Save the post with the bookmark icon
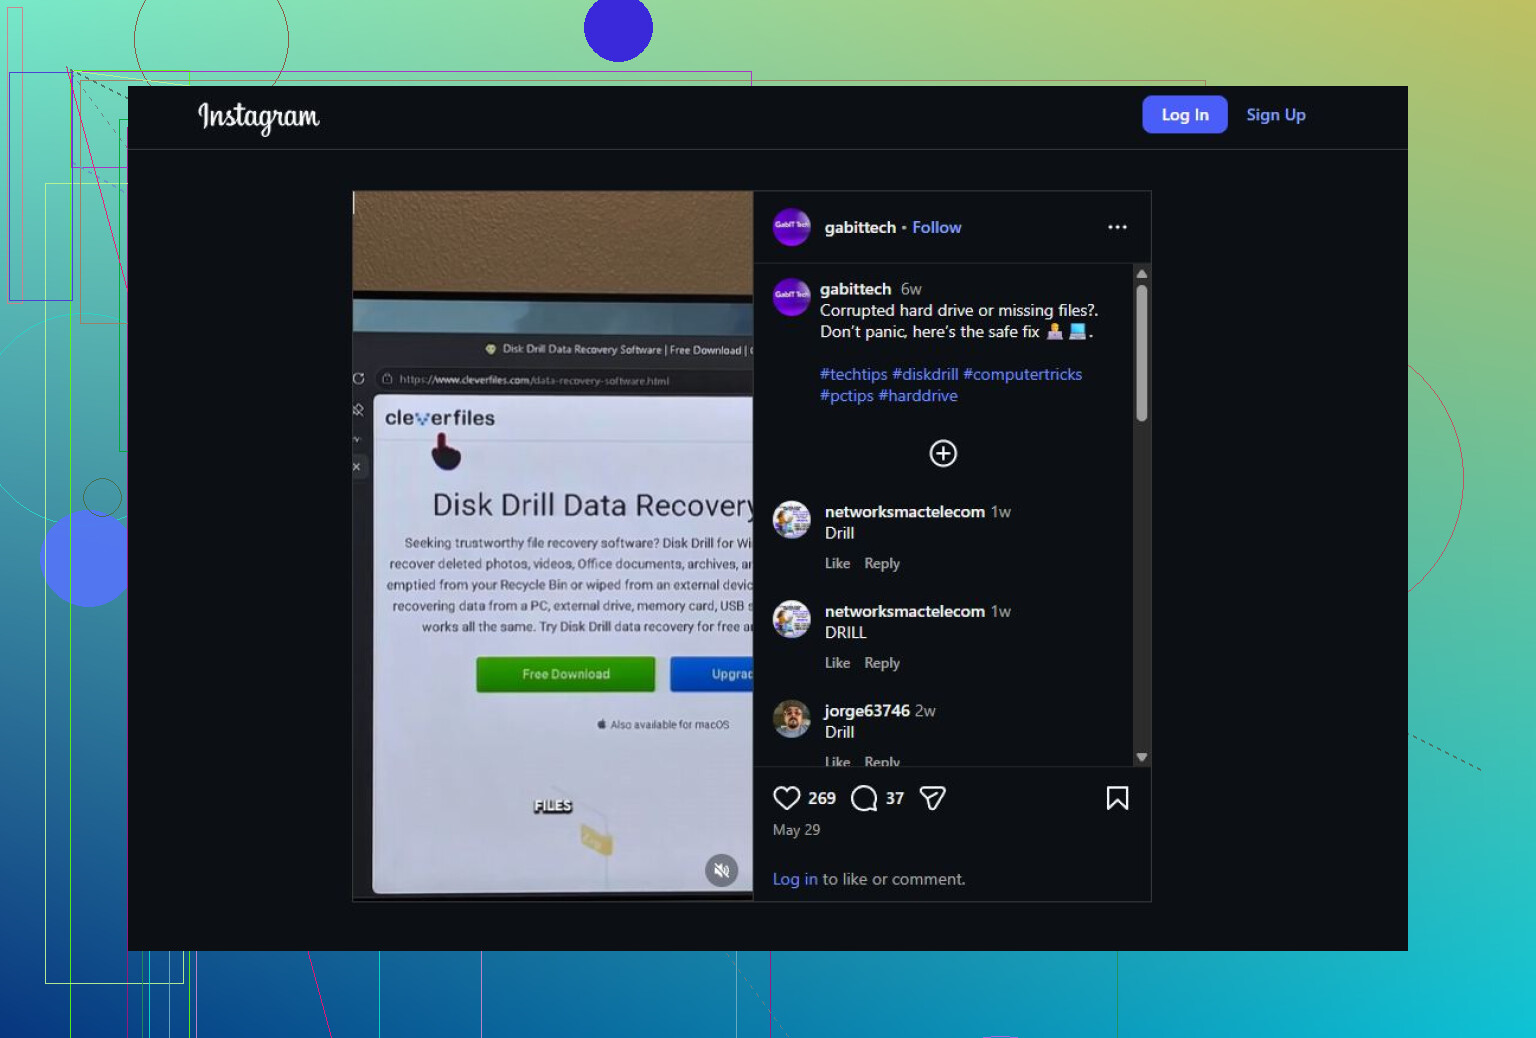Viewport: 1536px width, 1038px height. coord(1117,798)
